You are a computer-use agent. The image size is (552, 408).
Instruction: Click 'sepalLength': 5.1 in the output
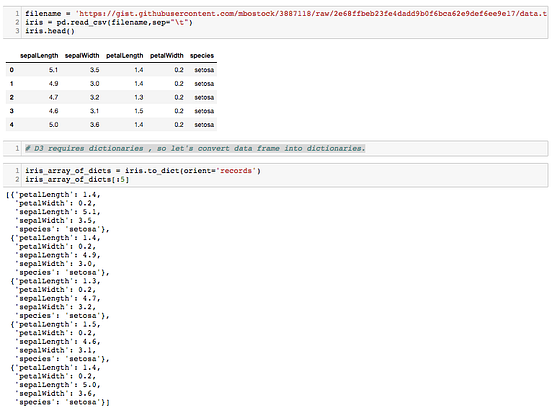[x=58, y=212]
